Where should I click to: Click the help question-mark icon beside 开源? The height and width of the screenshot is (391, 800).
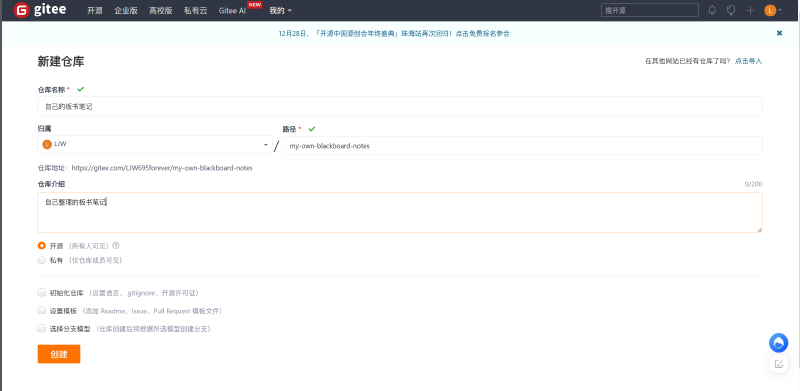pyautogui.click(x=116, y=246)
